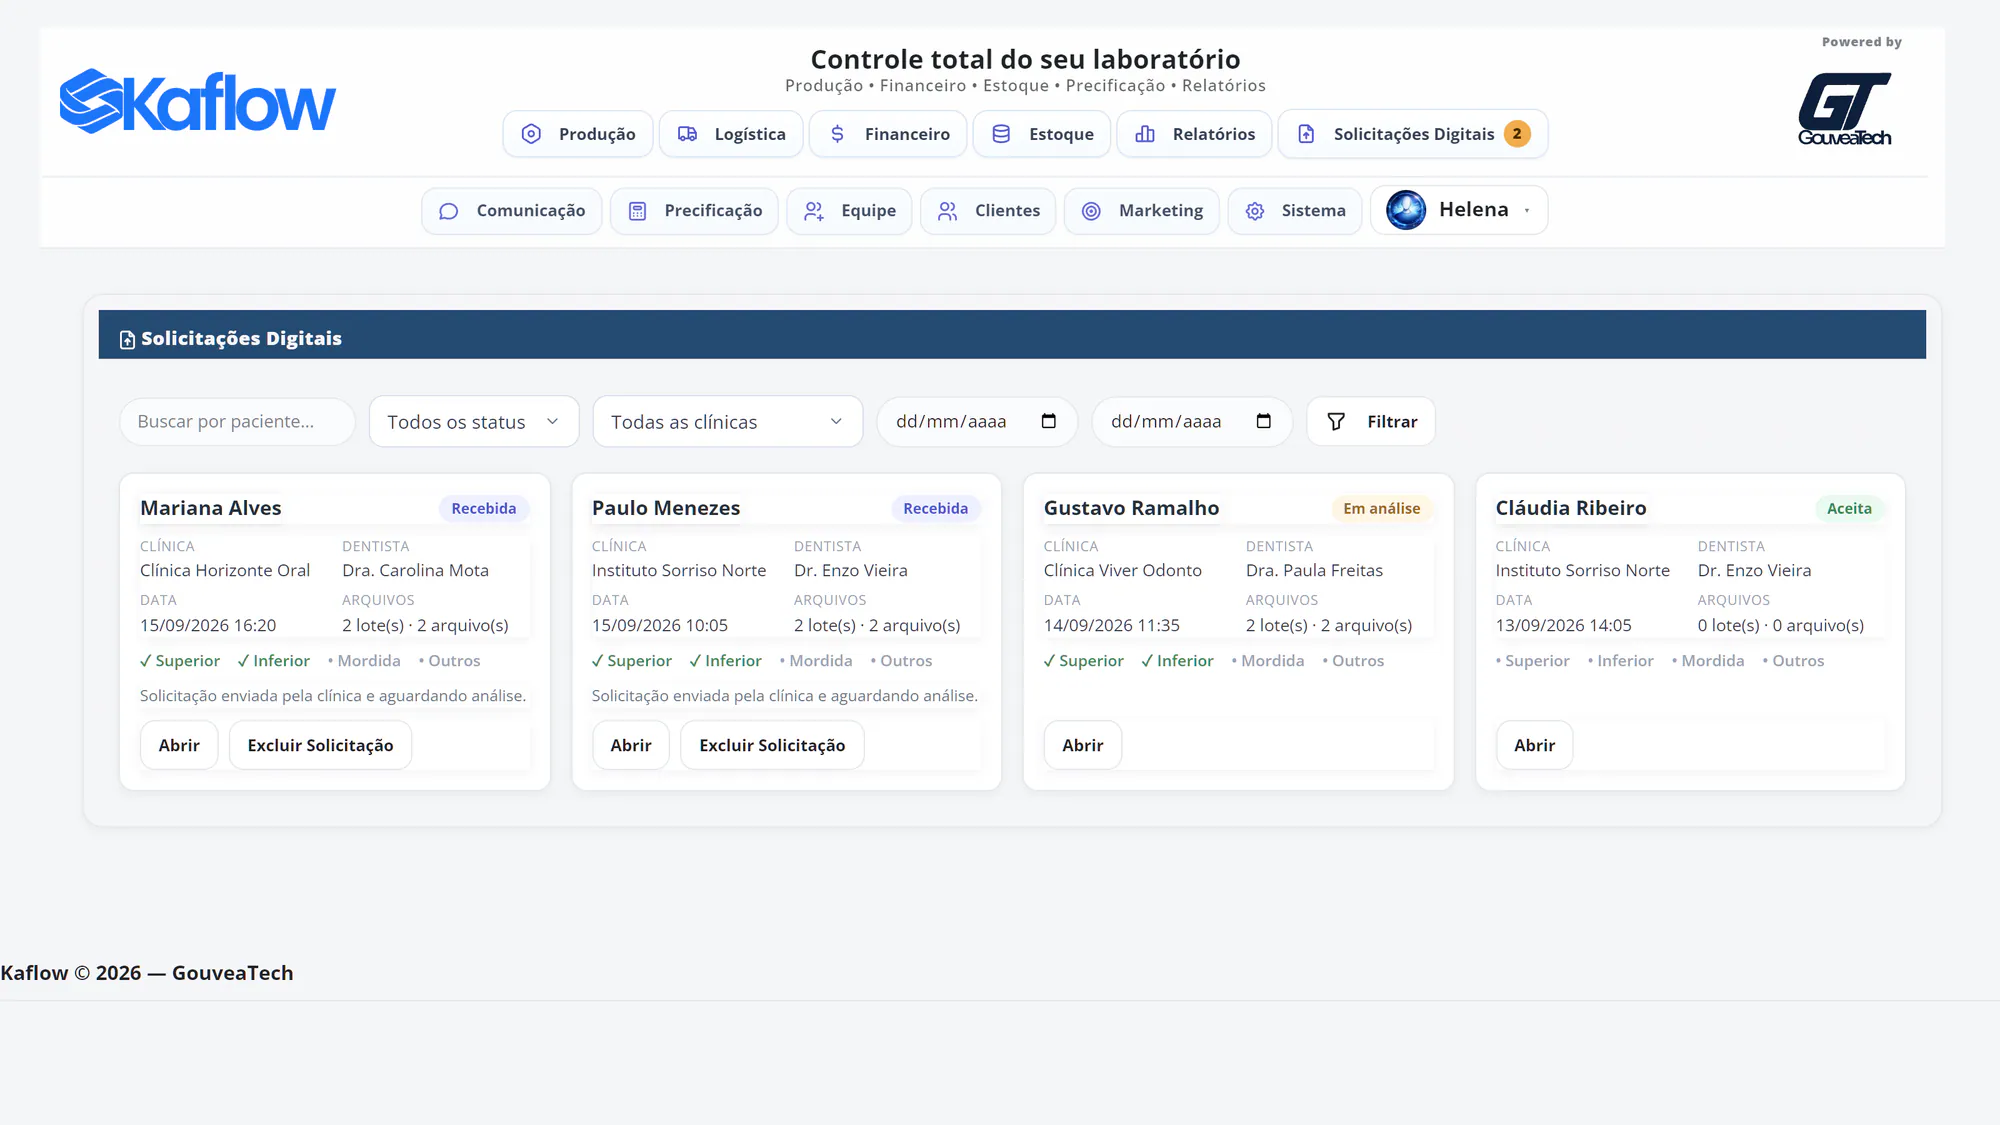
Task: Delete Mariana Alves's request via Excluir Solicitação
Action: (x=321, y=745)
